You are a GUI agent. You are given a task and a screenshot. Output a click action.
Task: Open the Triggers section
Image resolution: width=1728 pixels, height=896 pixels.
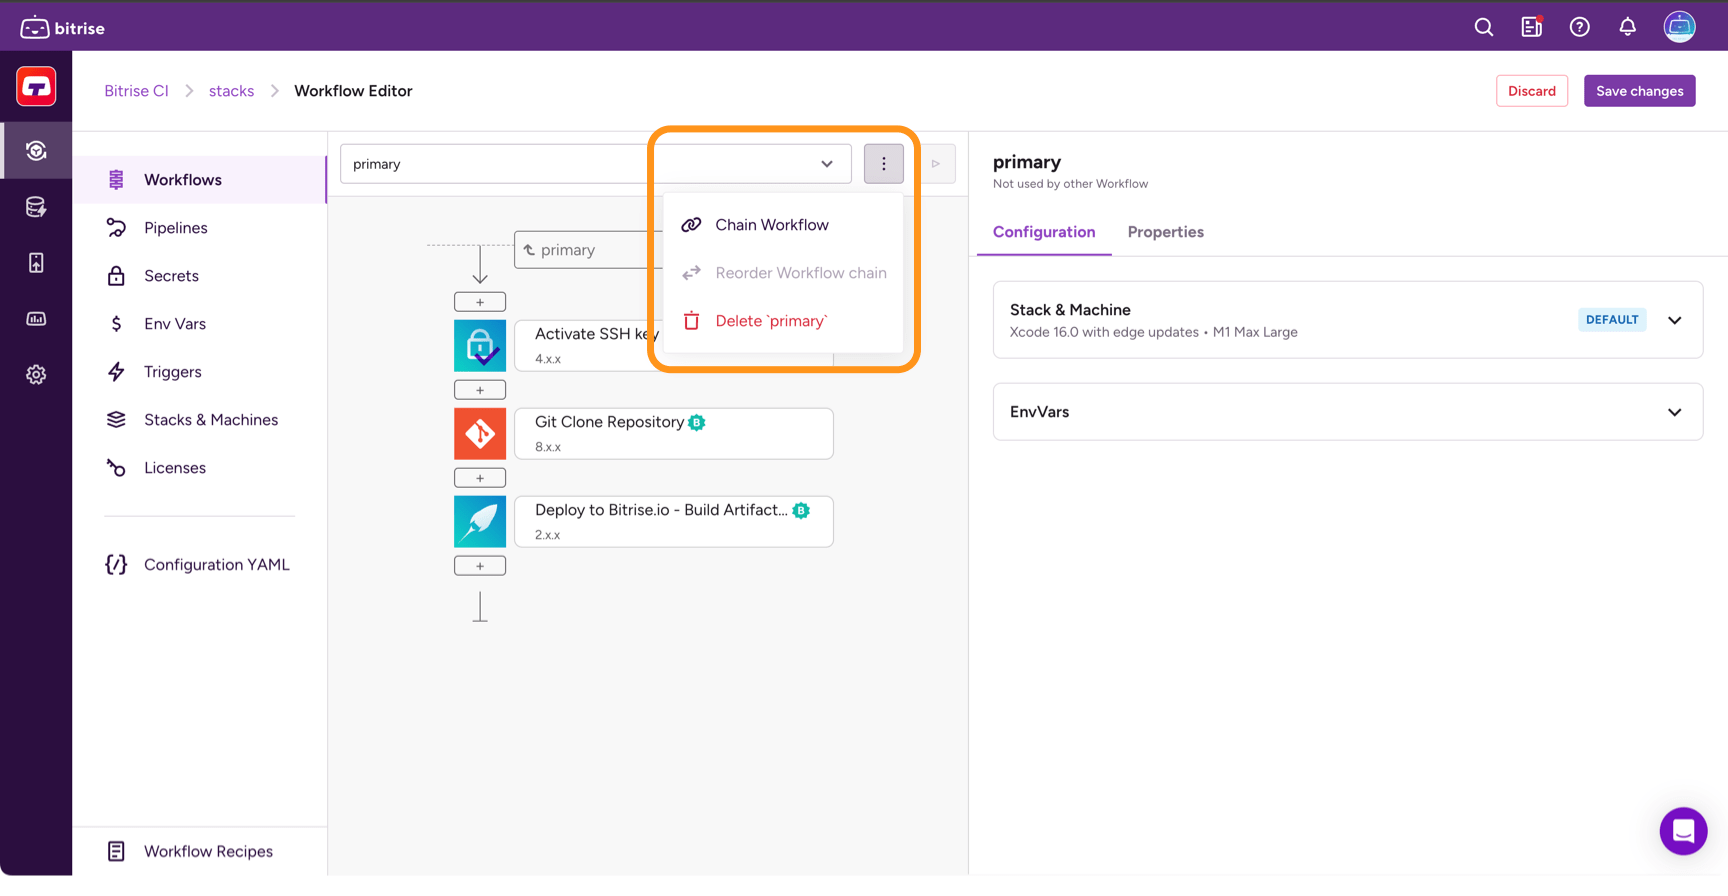tap(200, 372)
